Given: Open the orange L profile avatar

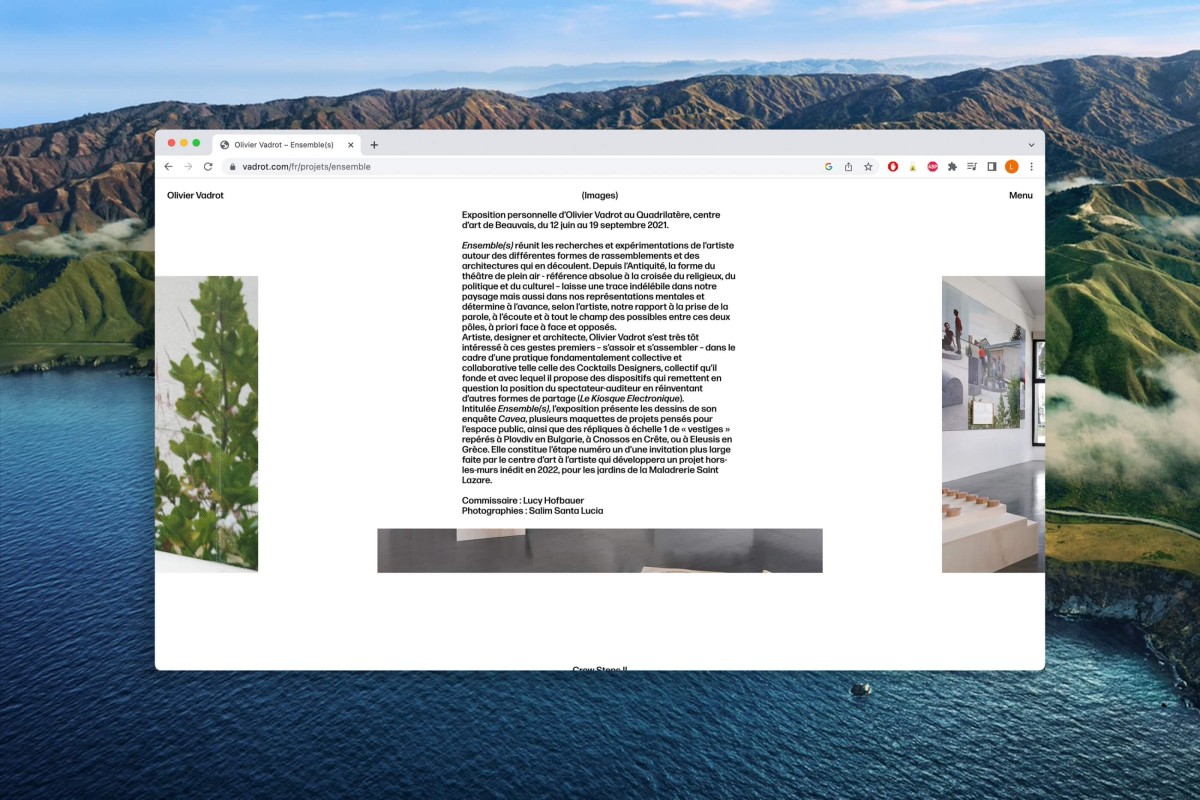Looking at the screenshot, I should click(1012, 167).
